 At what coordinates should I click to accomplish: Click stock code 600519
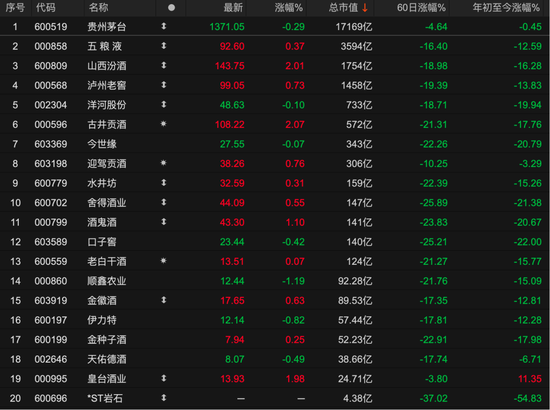[51, 27]
